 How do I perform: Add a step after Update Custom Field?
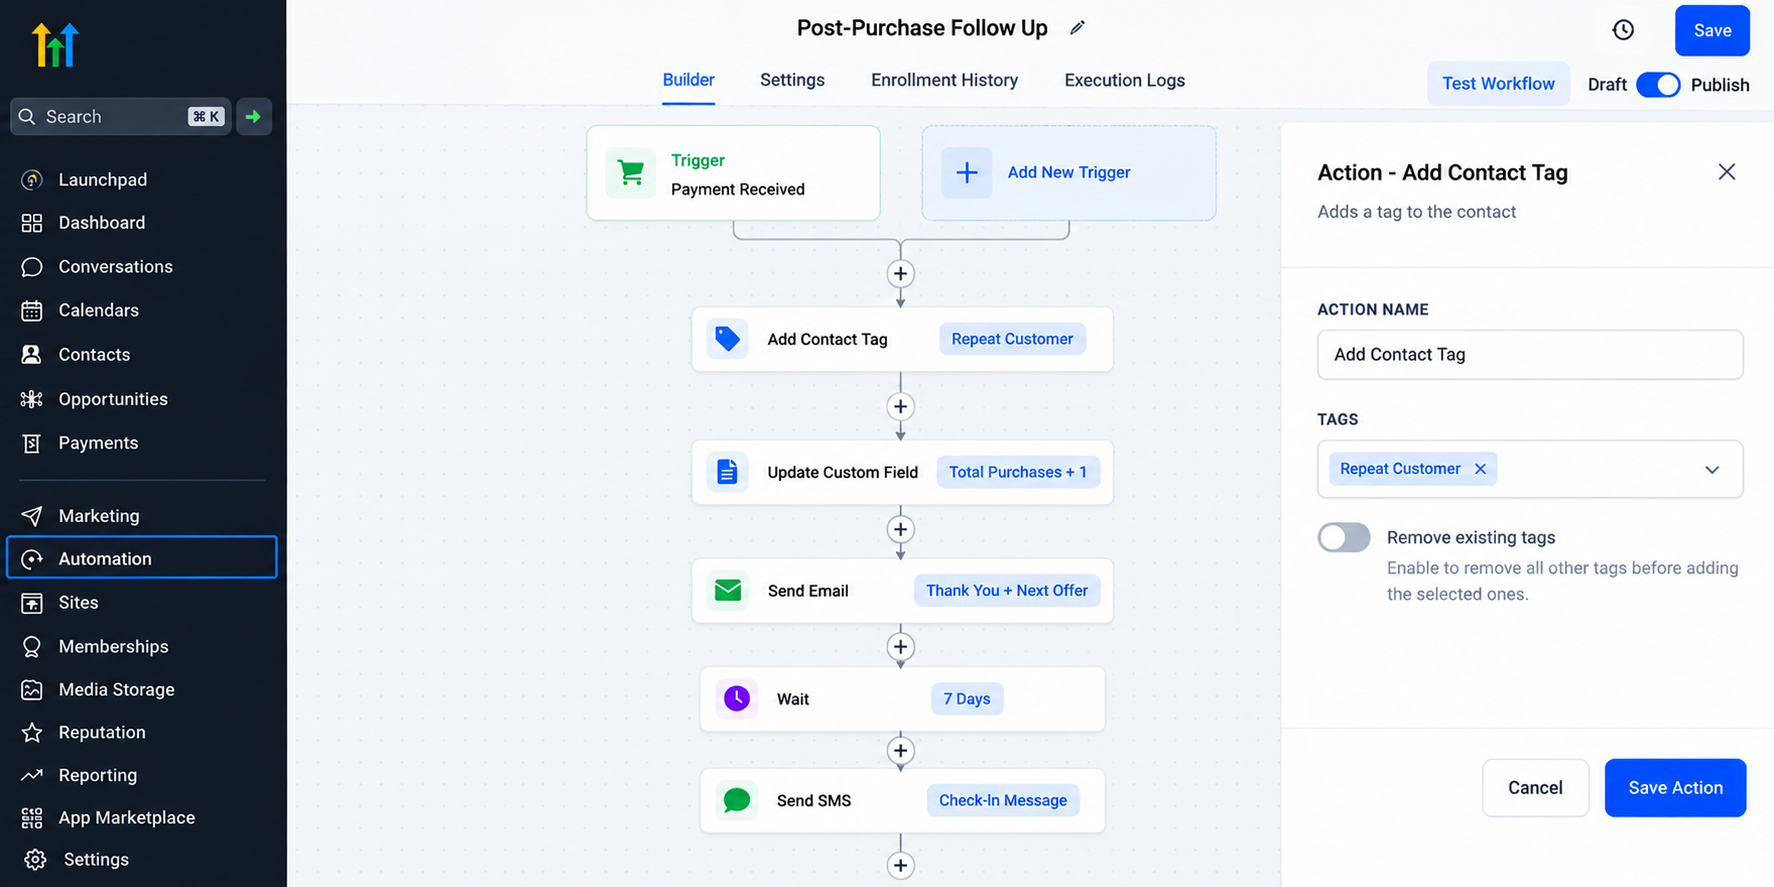pos(901,530)
